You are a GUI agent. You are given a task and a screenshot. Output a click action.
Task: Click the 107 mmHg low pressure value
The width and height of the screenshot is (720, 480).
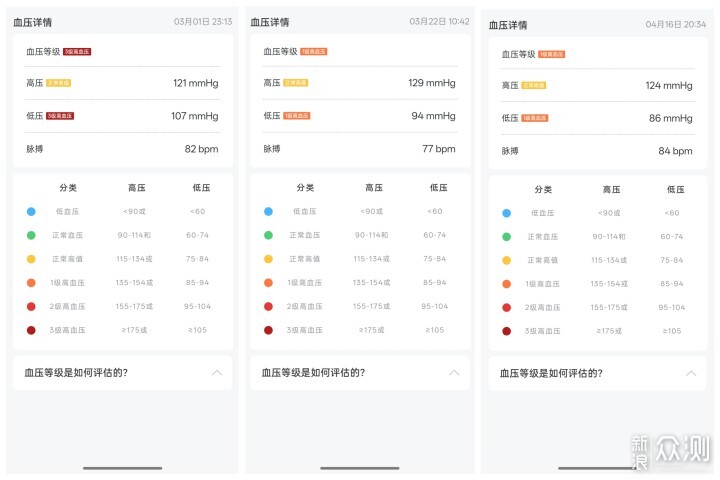pyautogui.click(x=195, y=116)
